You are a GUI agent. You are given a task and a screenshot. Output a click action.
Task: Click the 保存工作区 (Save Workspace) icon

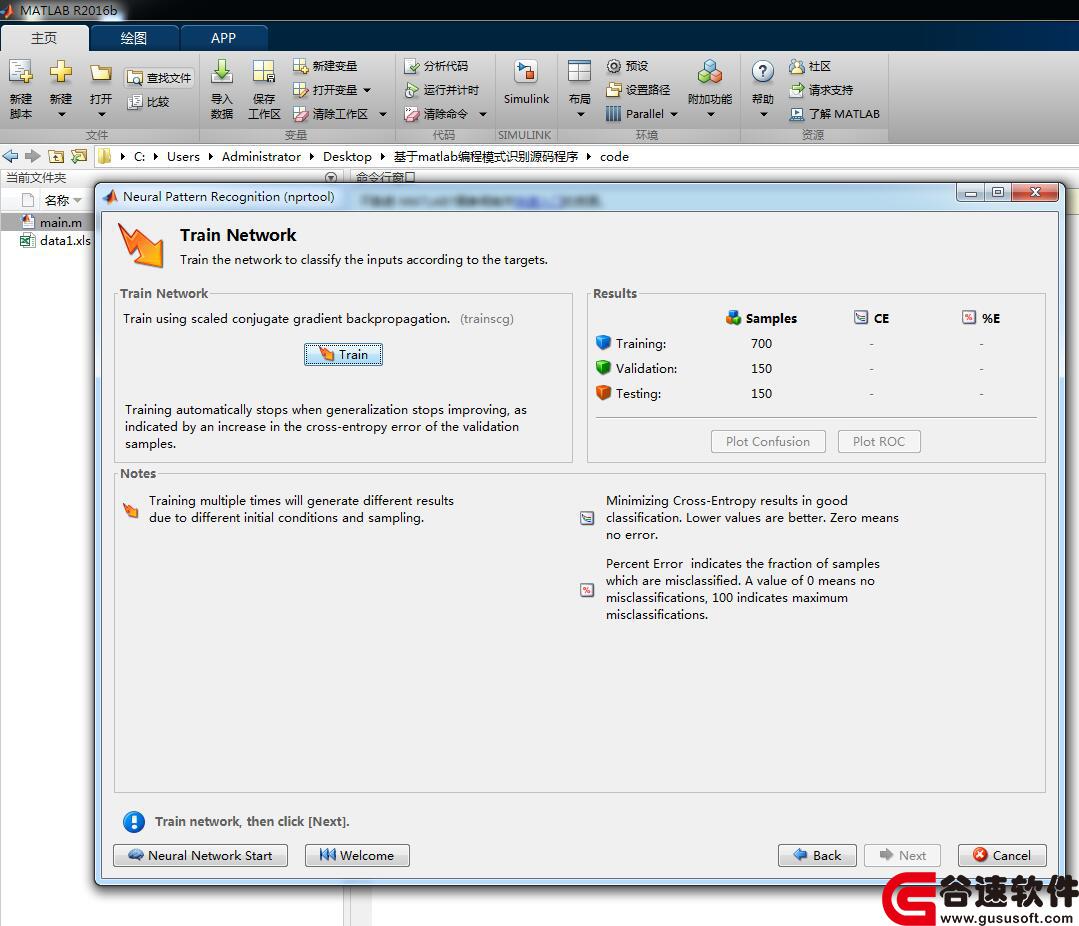pos(264,72)
